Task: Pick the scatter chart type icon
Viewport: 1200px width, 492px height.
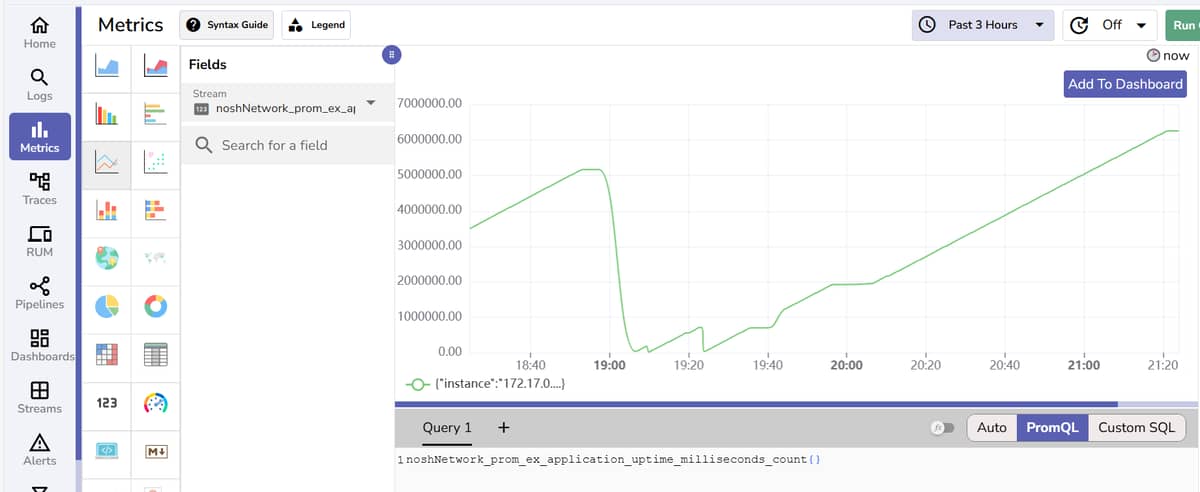Action: click(x=155, y=161)
